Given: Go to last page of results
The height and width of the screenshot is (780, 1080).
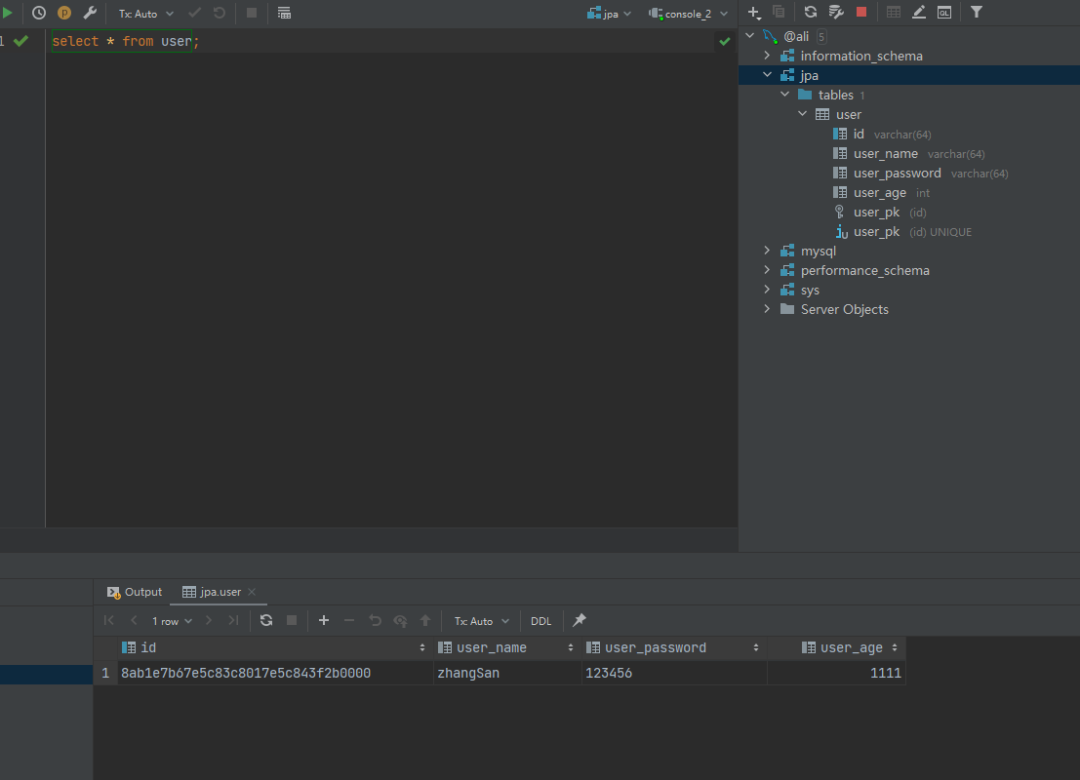Looking at the screenshot, I should click(x=233, y=620).
